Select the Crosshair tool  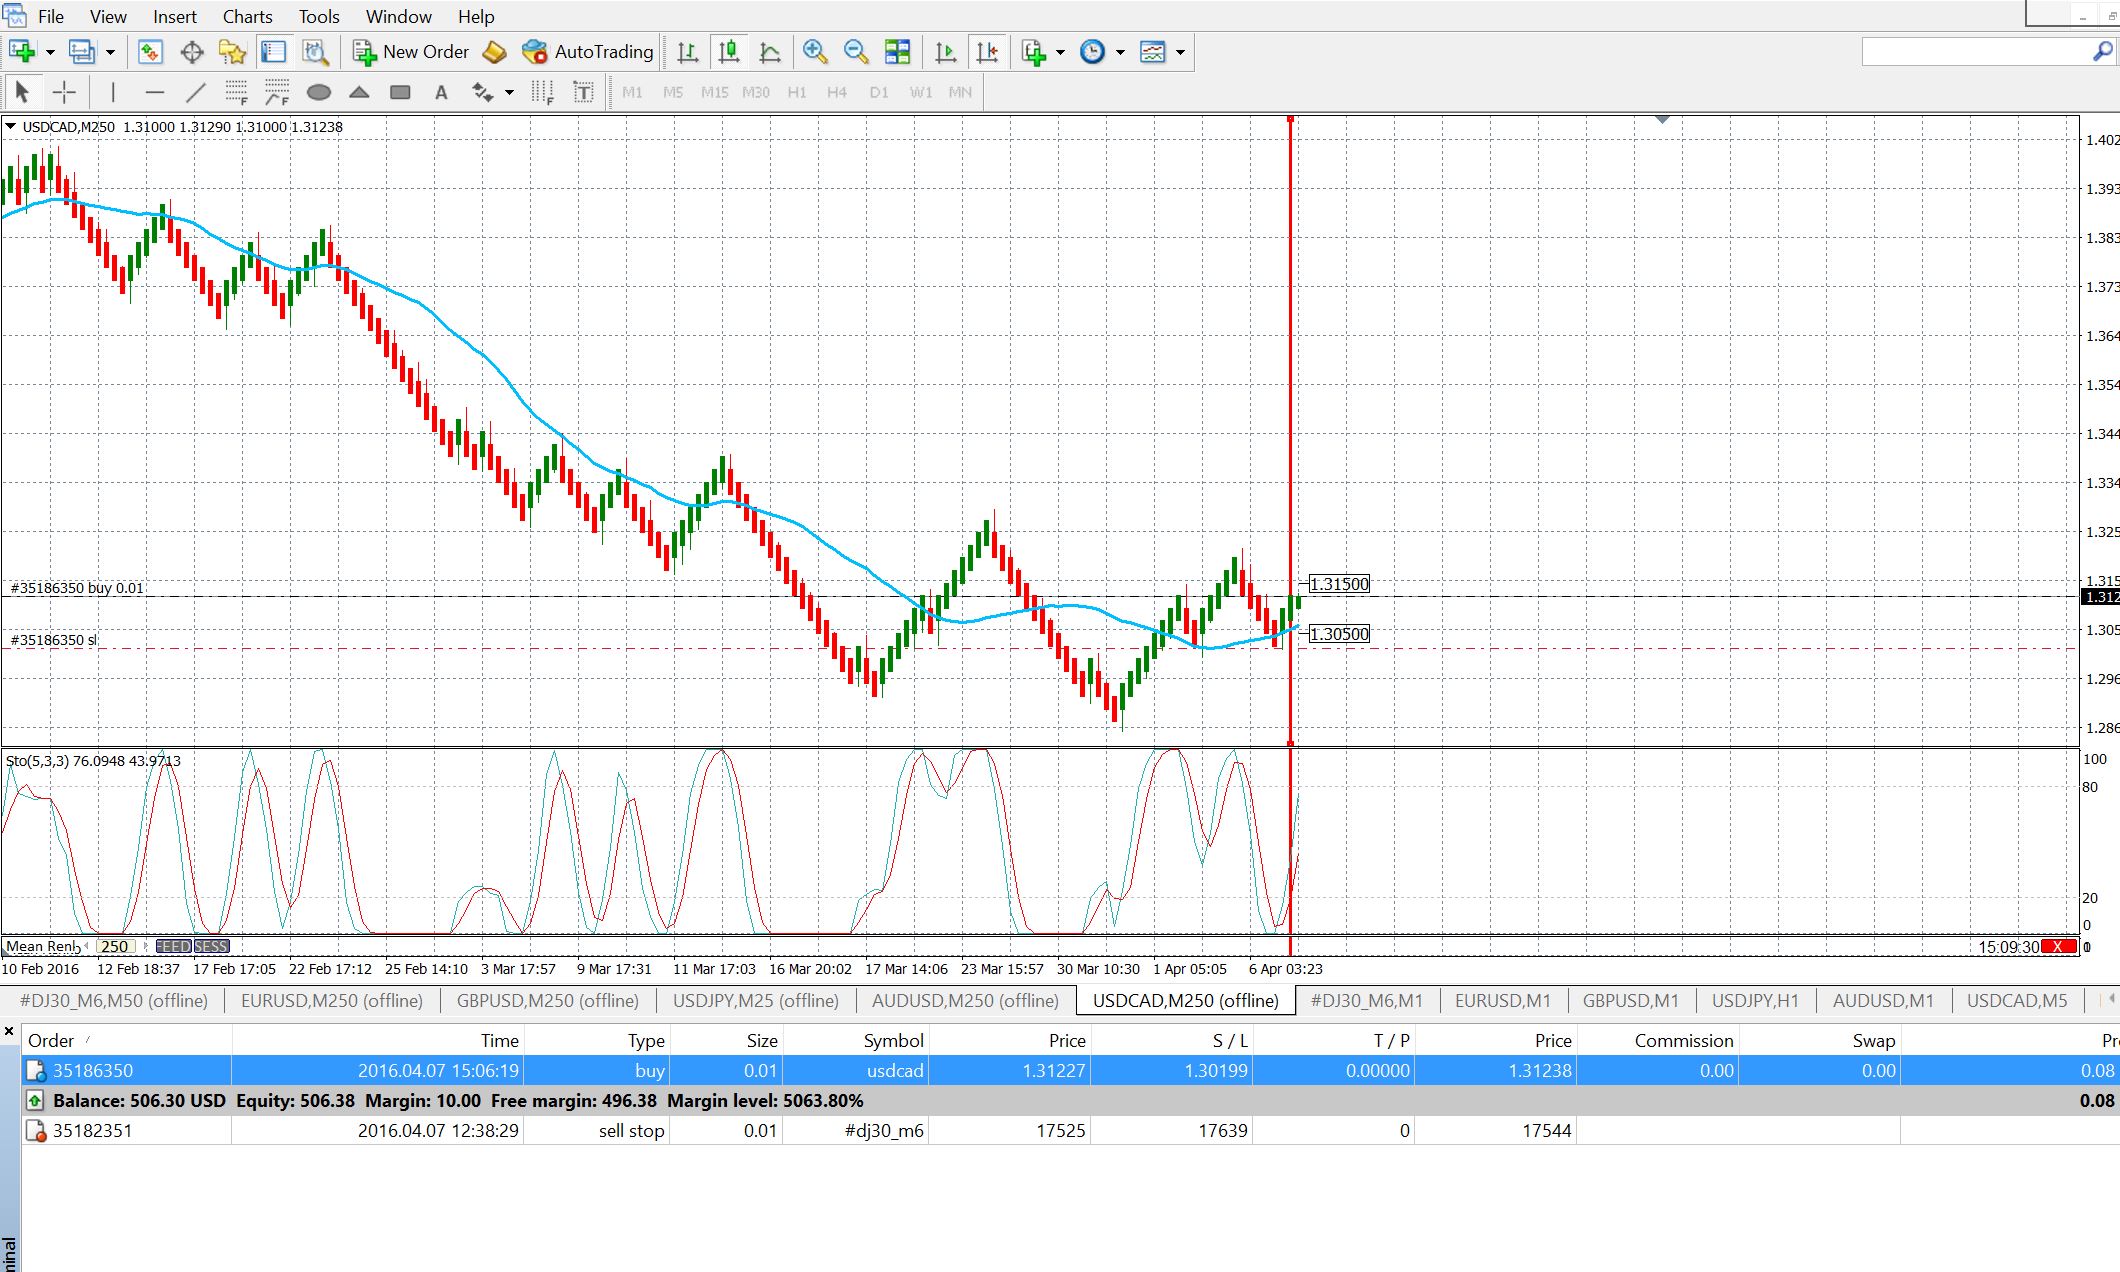tap(64, 93)
